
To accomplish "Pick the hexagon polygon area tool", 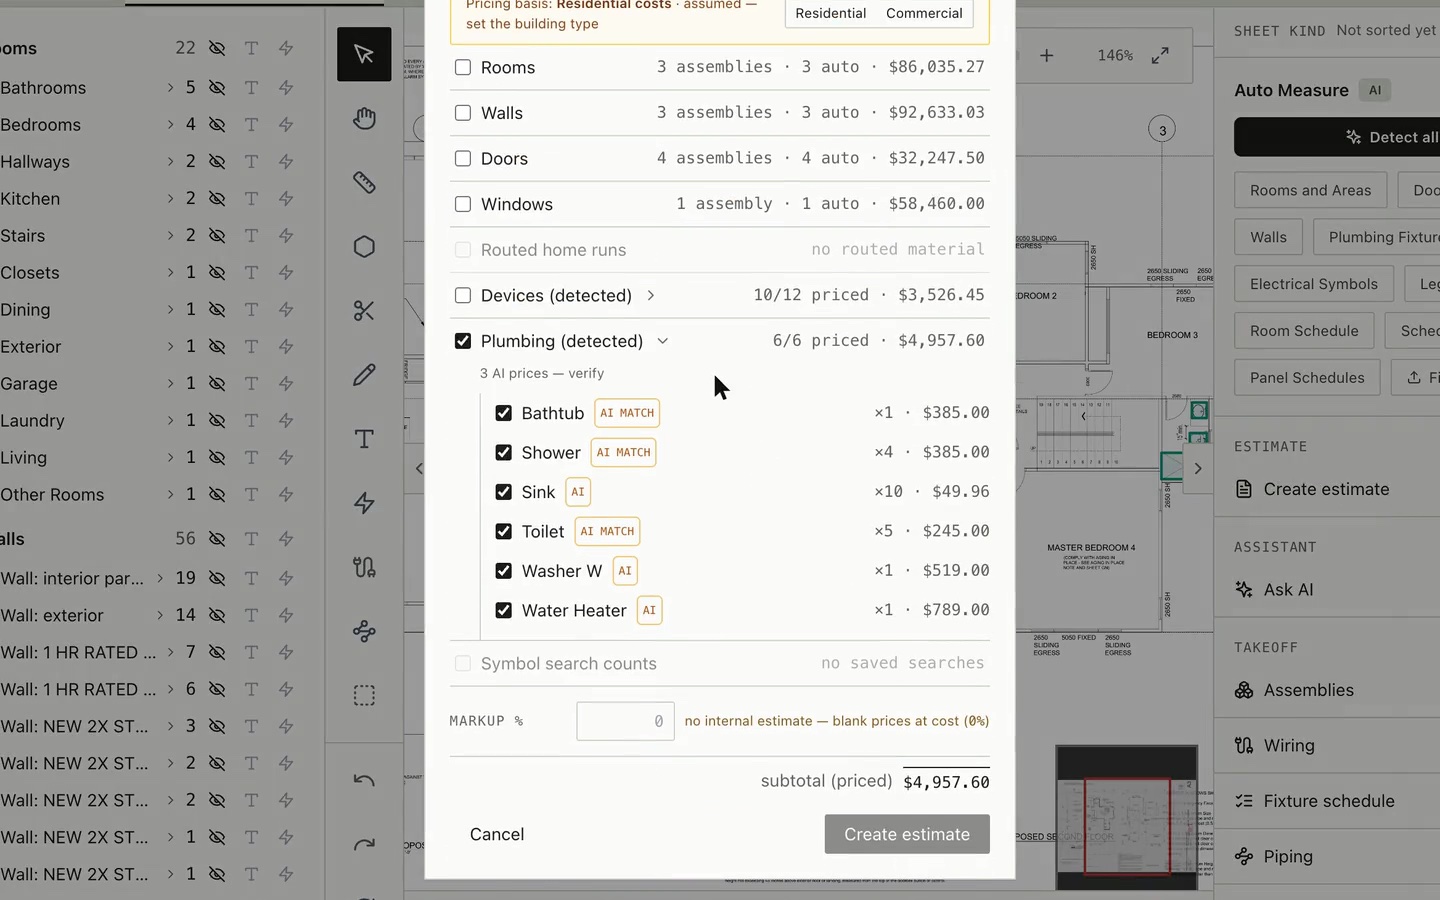I will pyautogui.click(x=364, y=246).
